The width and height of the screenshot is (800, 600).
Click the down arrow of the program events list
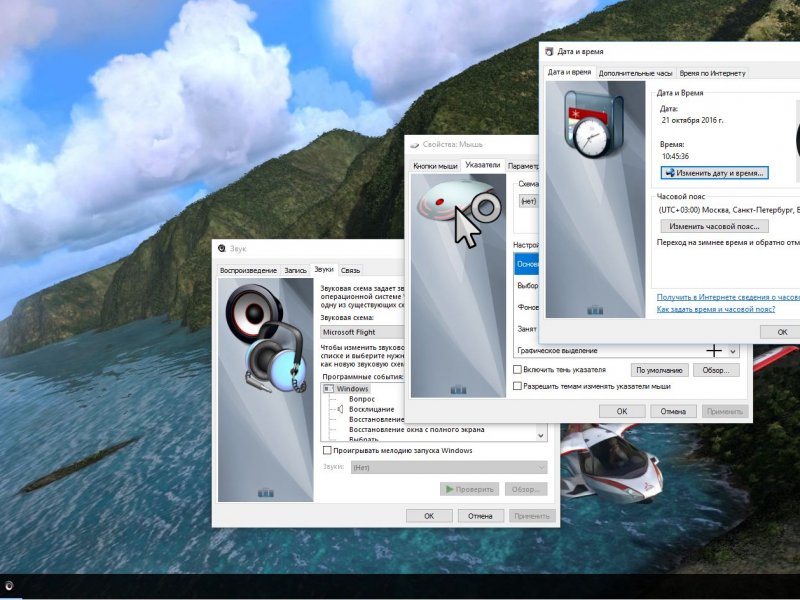(540, 435)
